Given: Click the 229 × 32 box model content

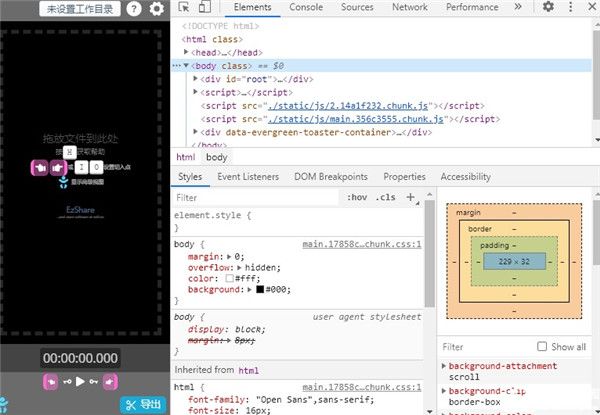Looking at the screenshot, I should tap(514, 262).
